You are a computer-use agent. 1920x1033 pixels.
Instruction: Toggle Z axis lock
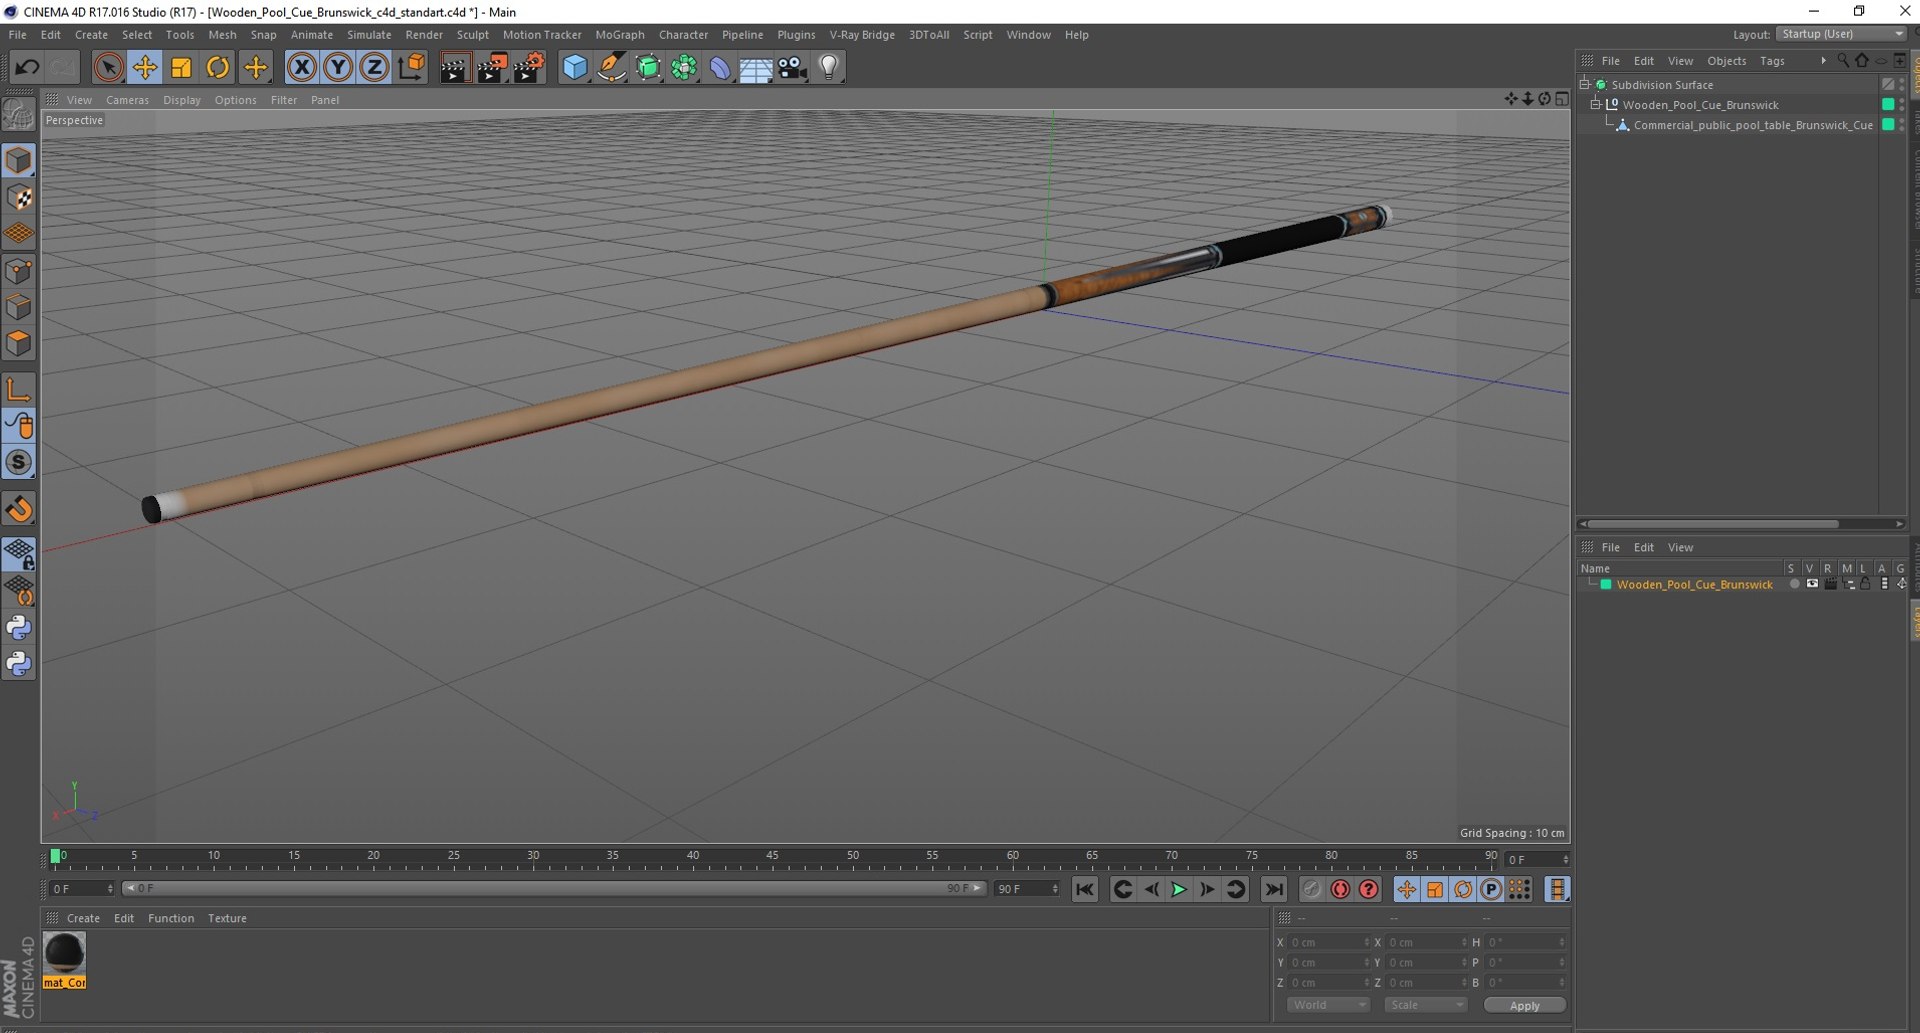pos(374,67)
